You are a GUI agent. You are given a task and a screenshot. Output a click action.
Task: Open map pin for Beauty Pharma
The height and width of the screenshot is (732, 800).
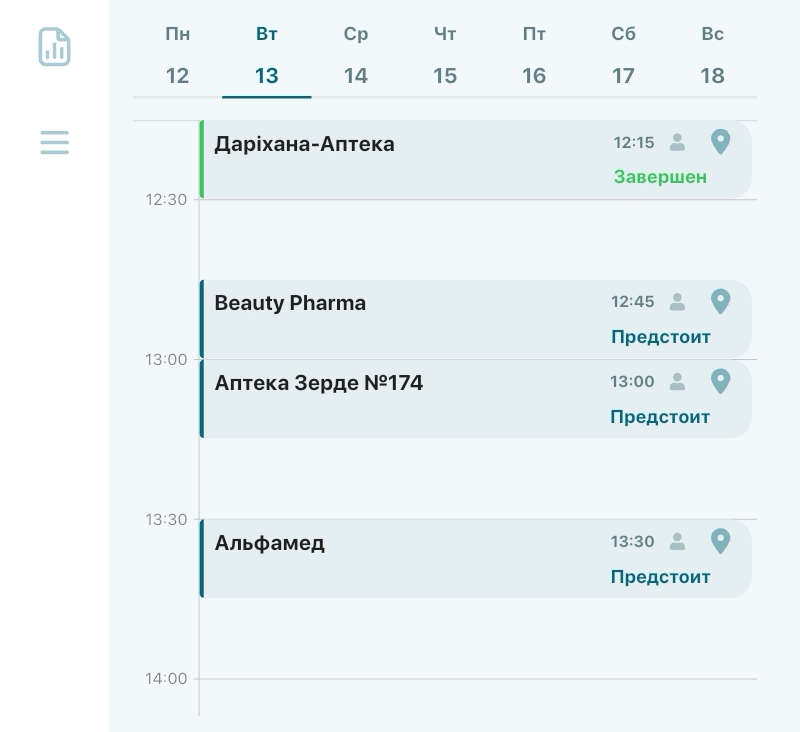click(720, 301)
